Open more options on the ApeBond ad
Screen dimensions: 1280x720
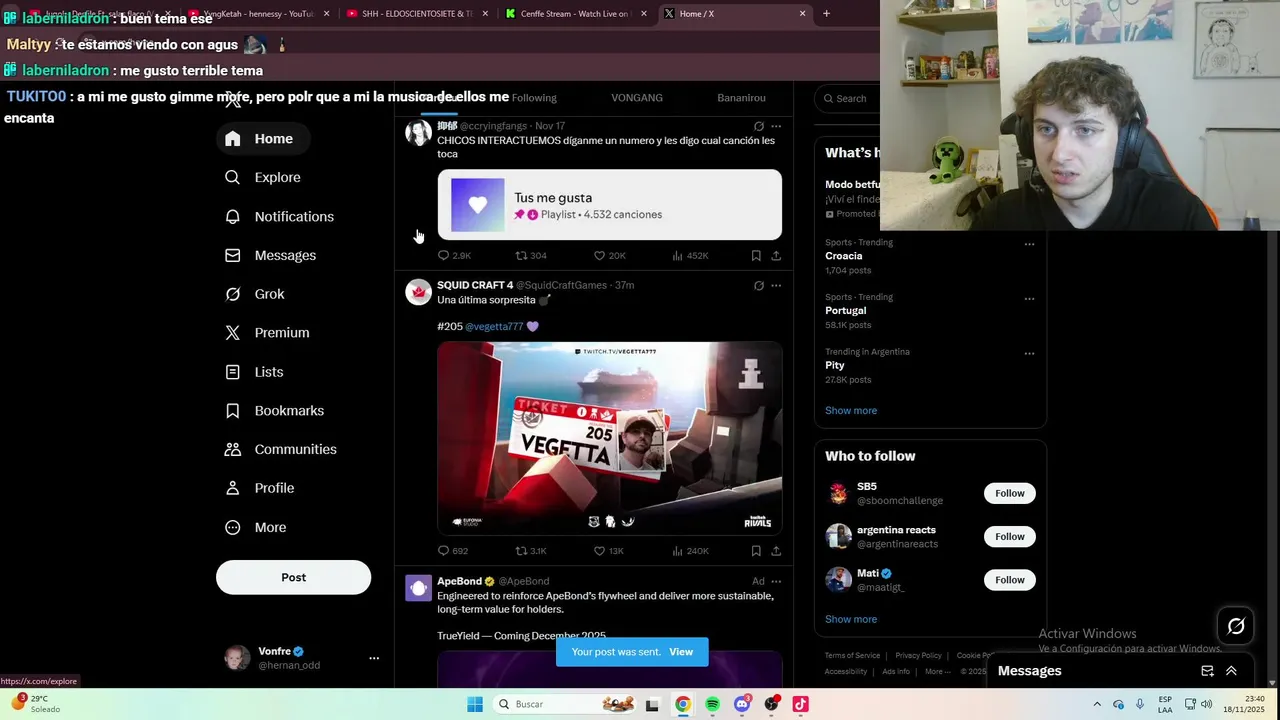[x=776, y=581]
